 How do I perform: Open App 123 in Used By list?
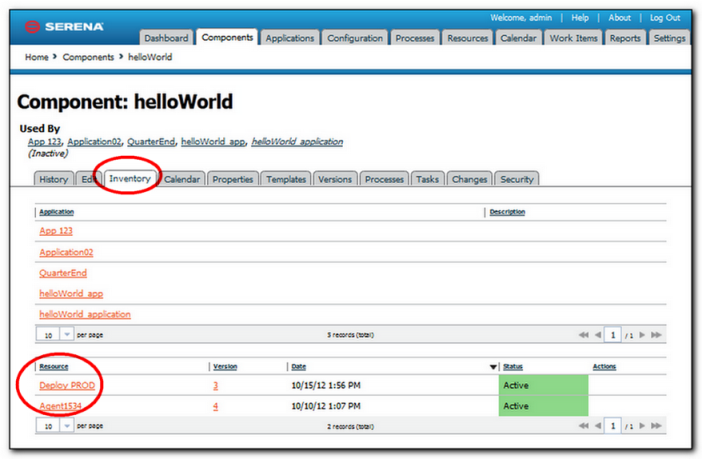pyautogui.click(x=44, y=142)
